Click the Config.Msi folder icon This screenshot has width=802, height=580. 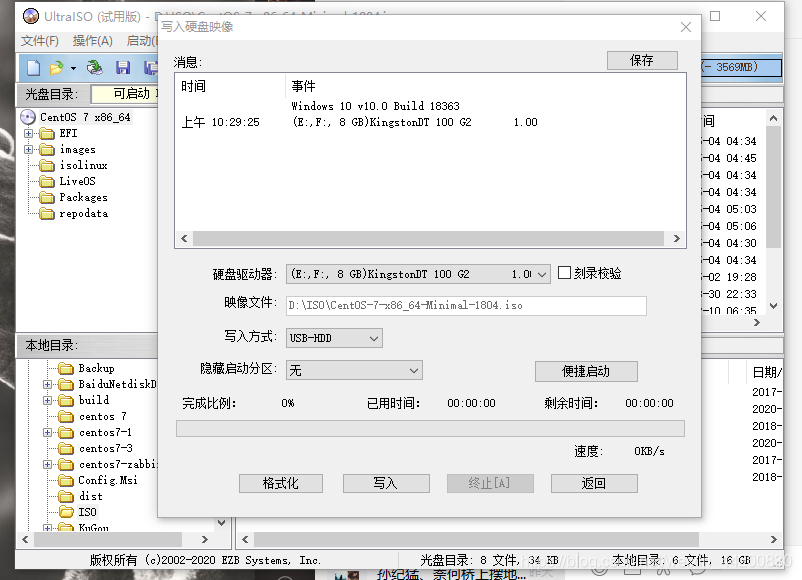click(66, 480)
